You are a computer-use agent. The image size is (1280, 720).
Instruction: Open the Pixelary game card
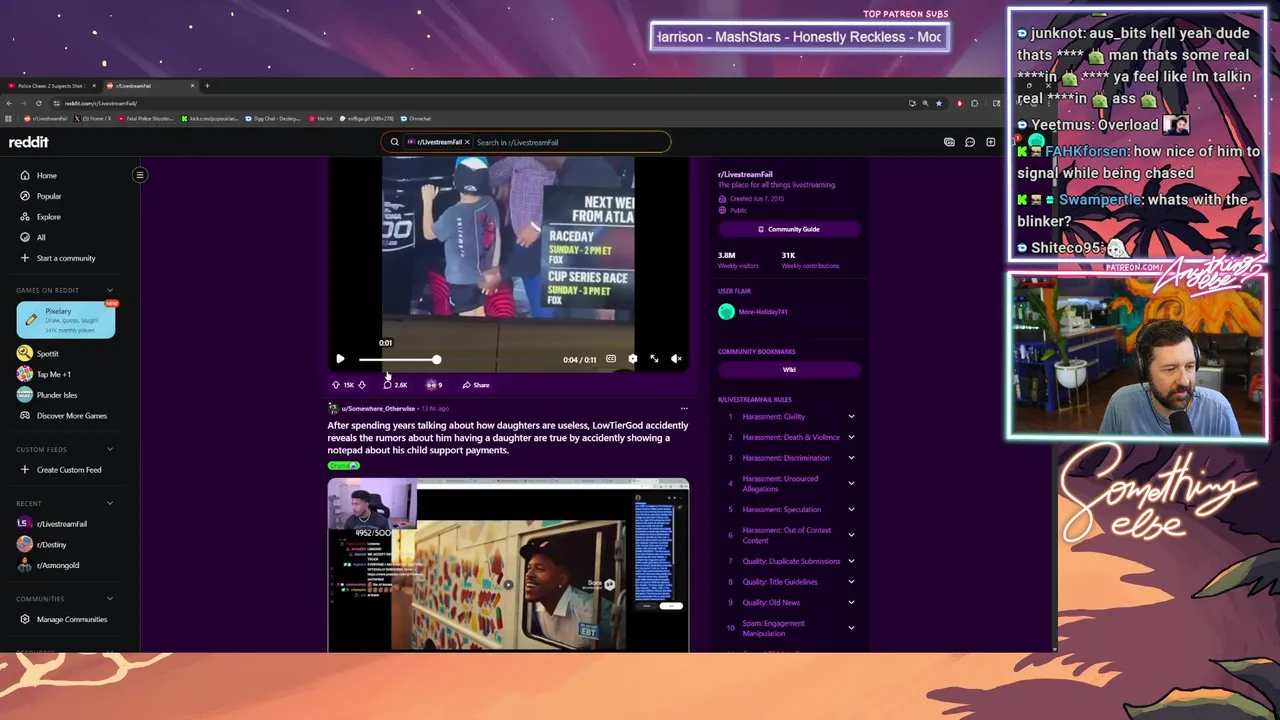coord(66,319)
